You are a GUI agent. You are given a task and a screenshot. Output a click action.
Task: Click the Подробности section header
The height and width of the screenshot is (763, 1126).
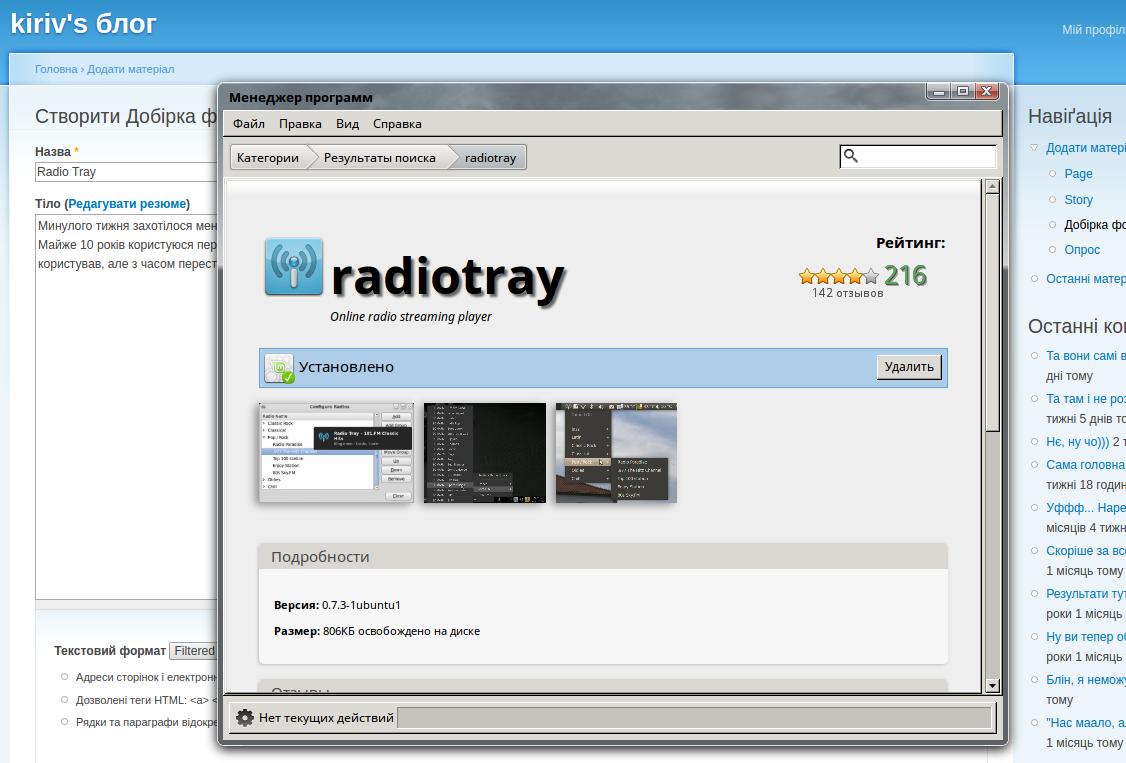click(603, 557)
